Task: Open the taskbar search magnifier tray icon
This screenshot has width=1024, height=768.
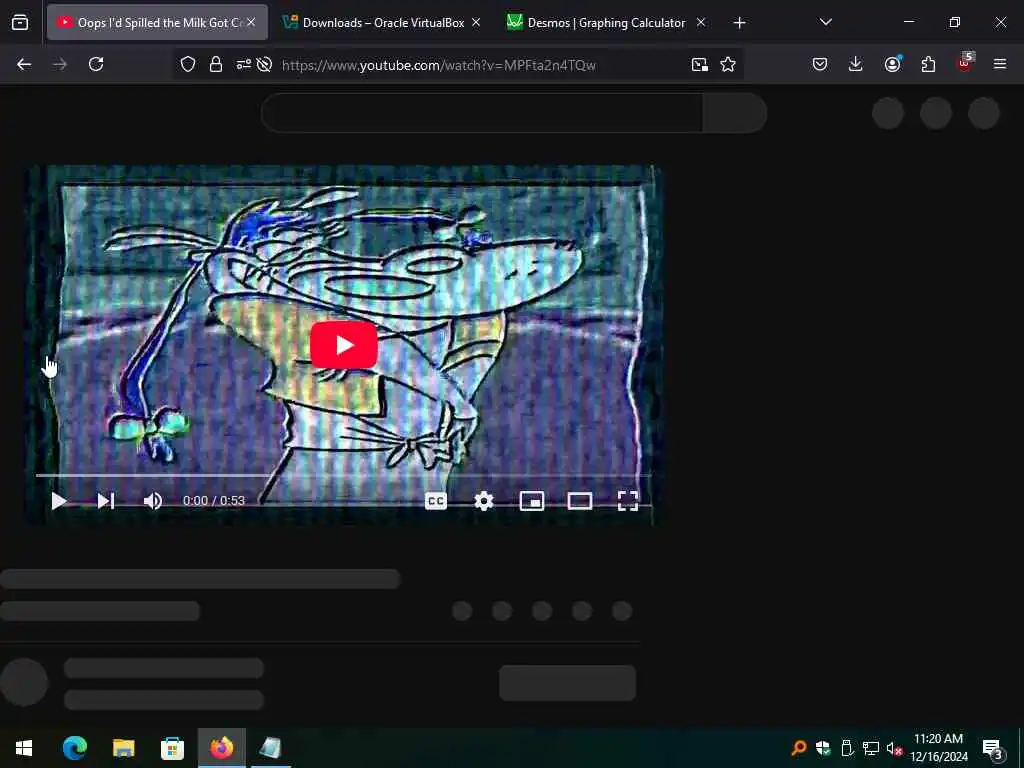Action: pyautogui.click(x=798, y=748)
